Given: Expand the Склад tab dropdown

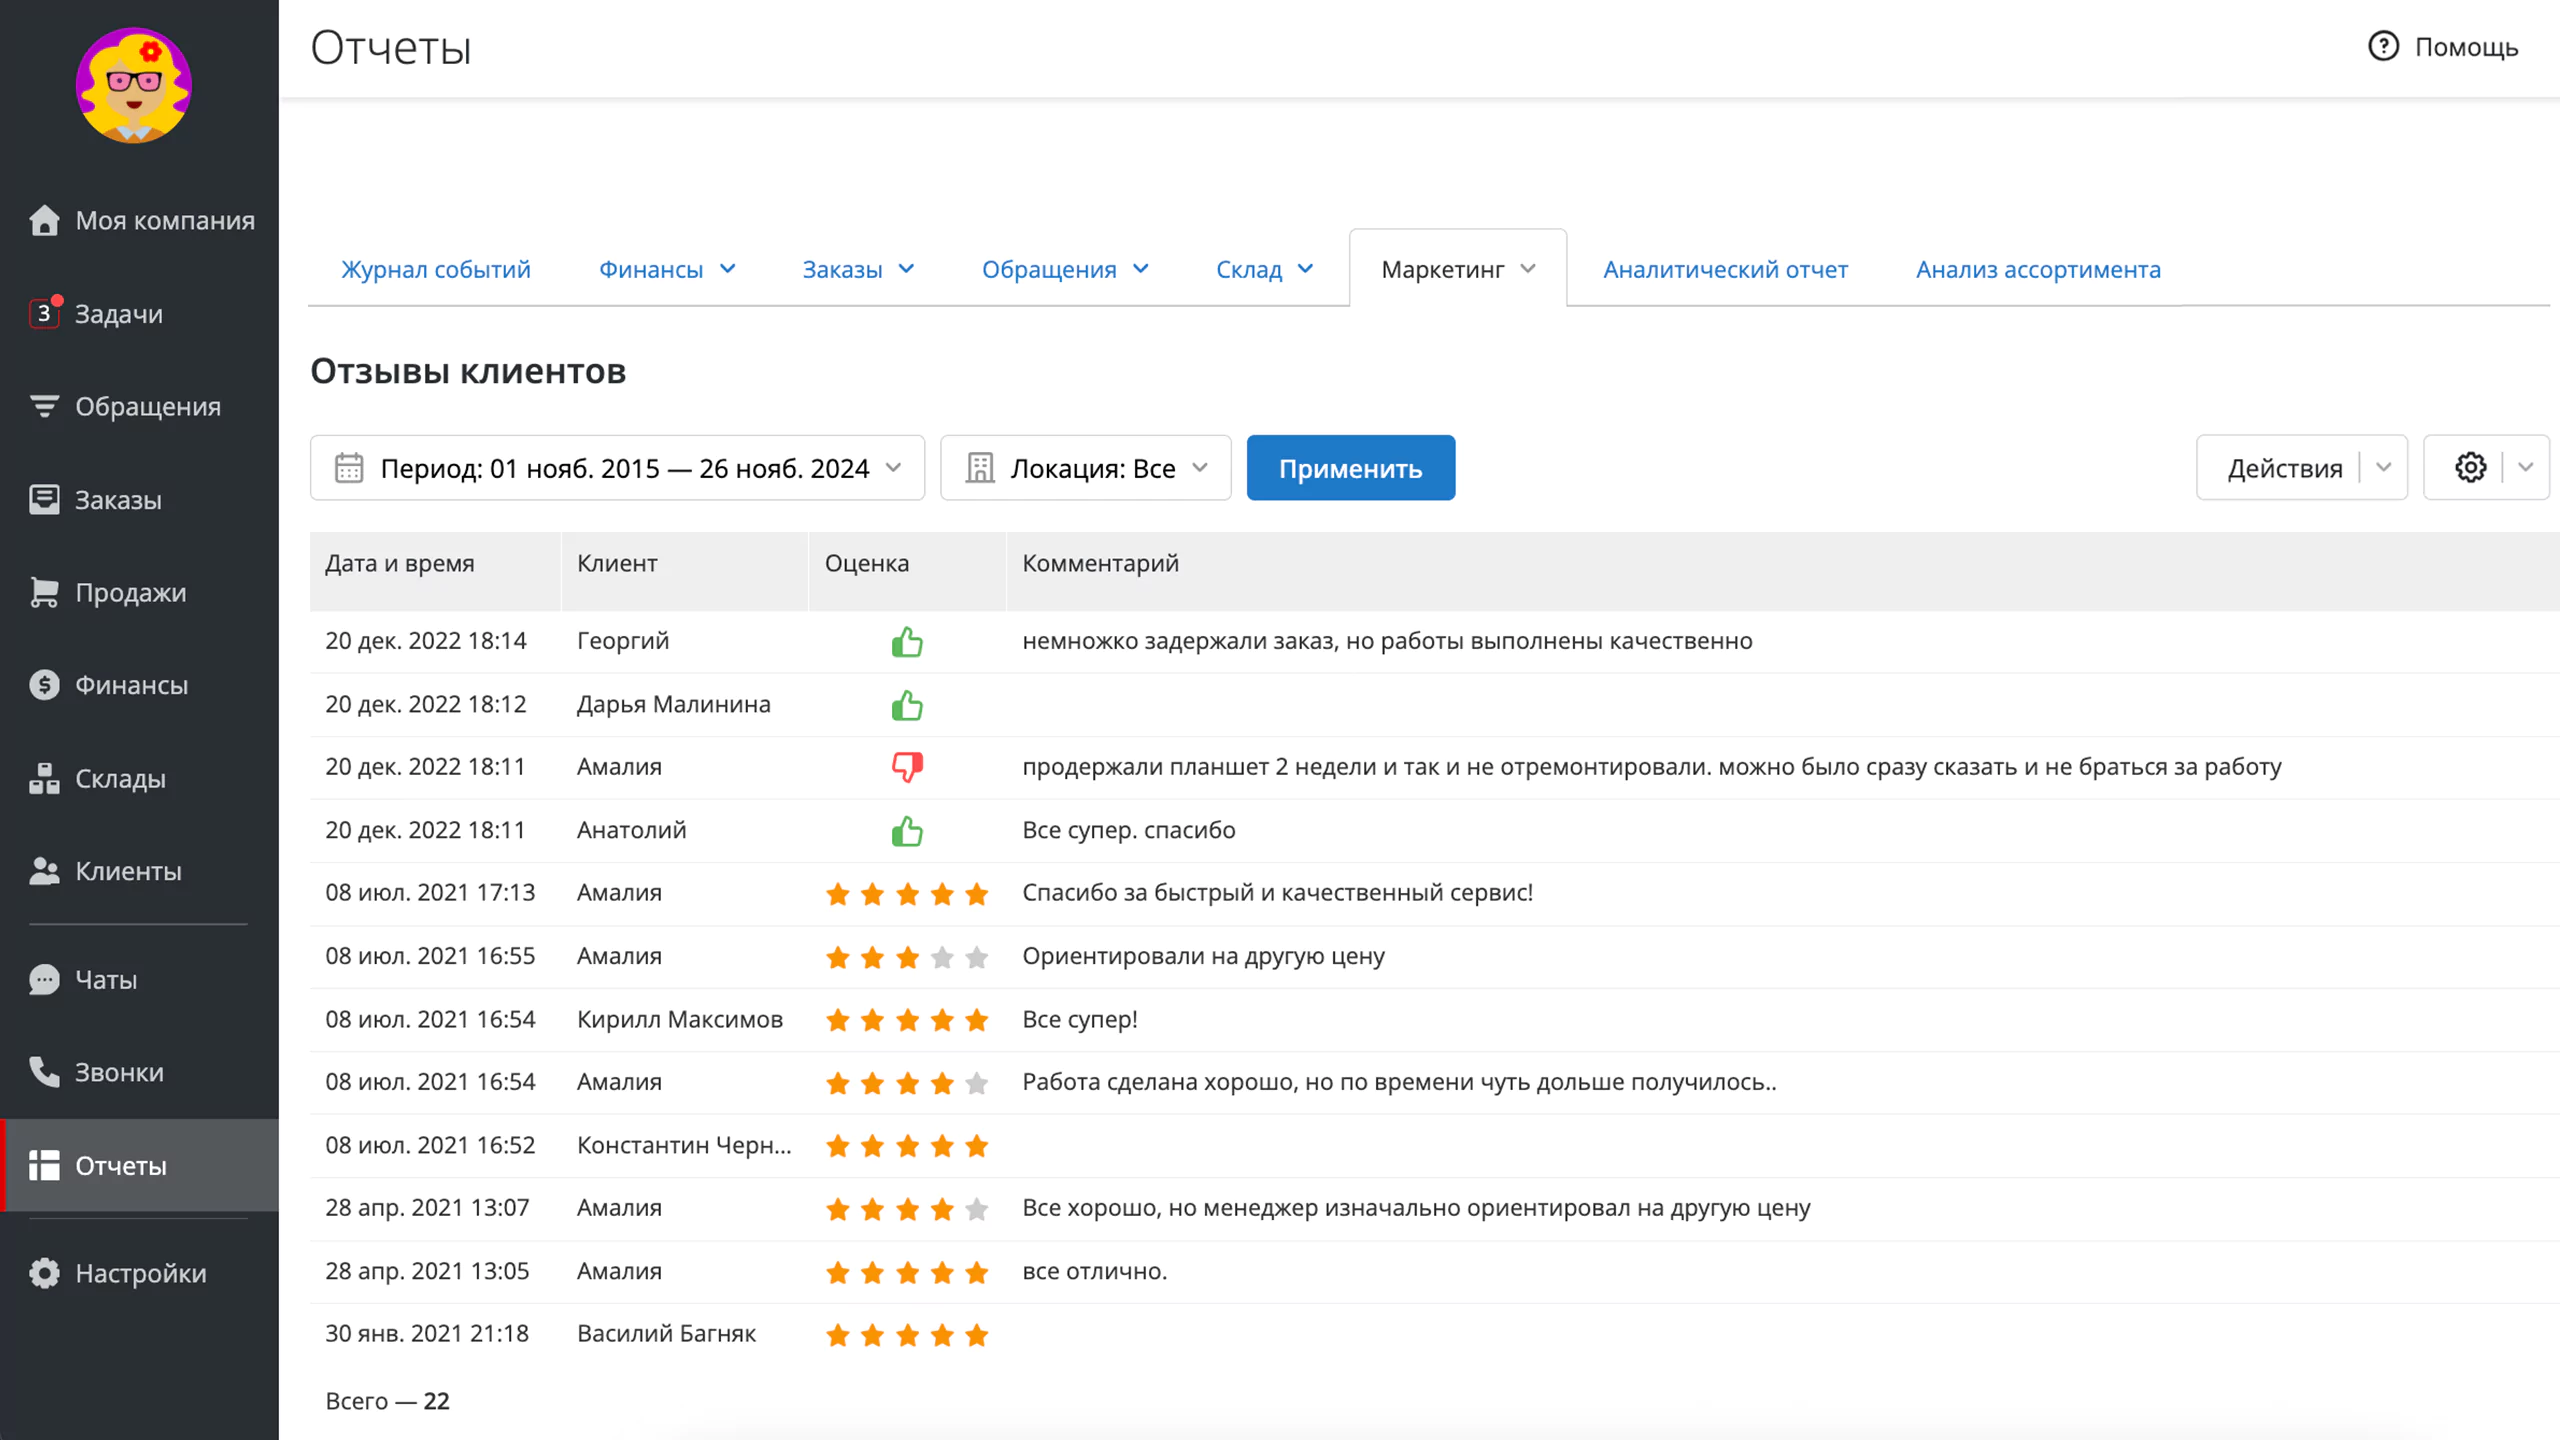Looking at the screenshot, I should point(1306,269).
